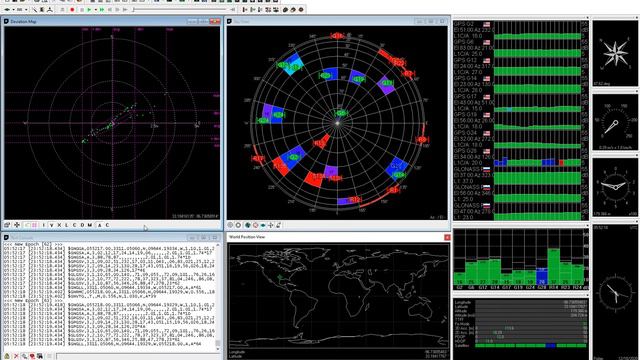Image resolution: width=640 pixels, height=360 pixels.
Task: Click the log playback position slider
Action: click(180, 9)
